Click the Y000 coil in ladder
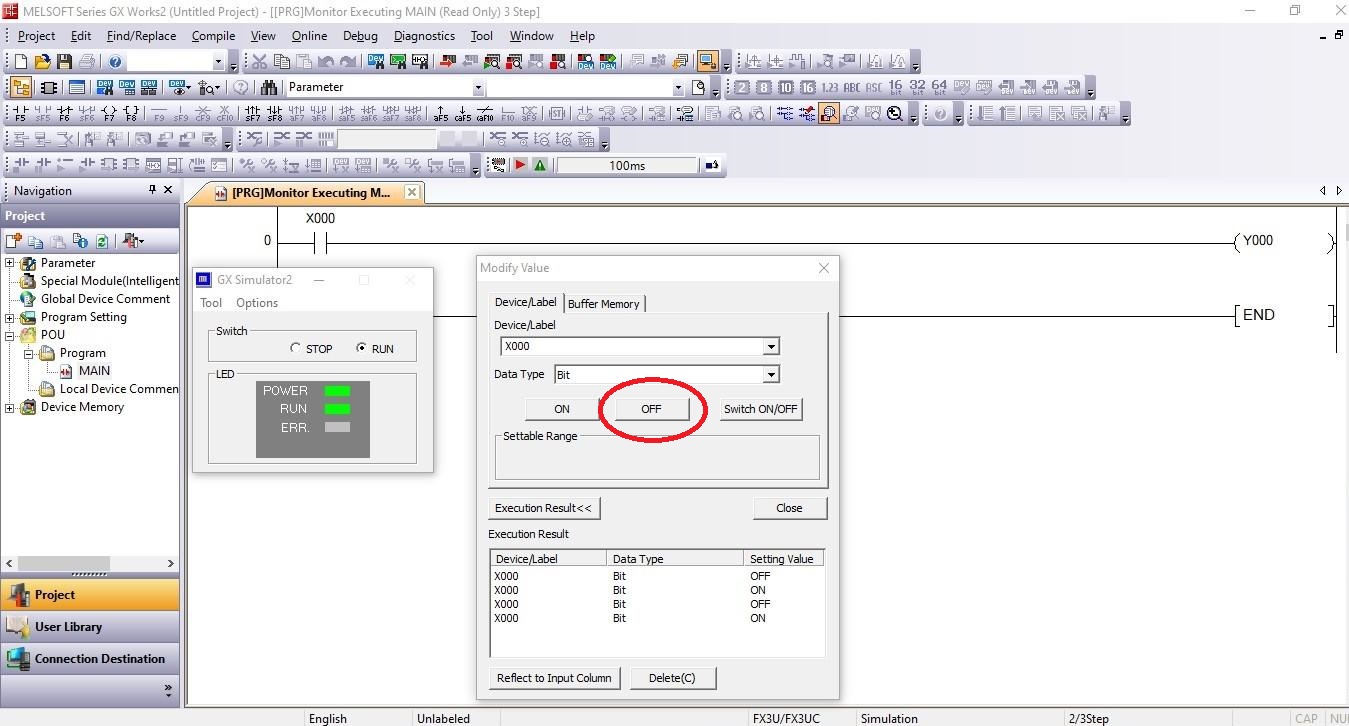 click(1284, 241)
